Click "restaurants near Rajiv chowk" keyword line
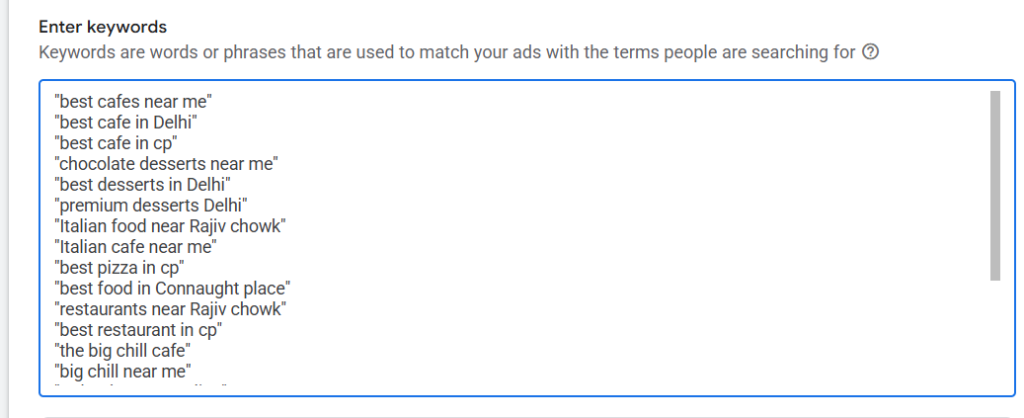 click(x=170, y=309)
